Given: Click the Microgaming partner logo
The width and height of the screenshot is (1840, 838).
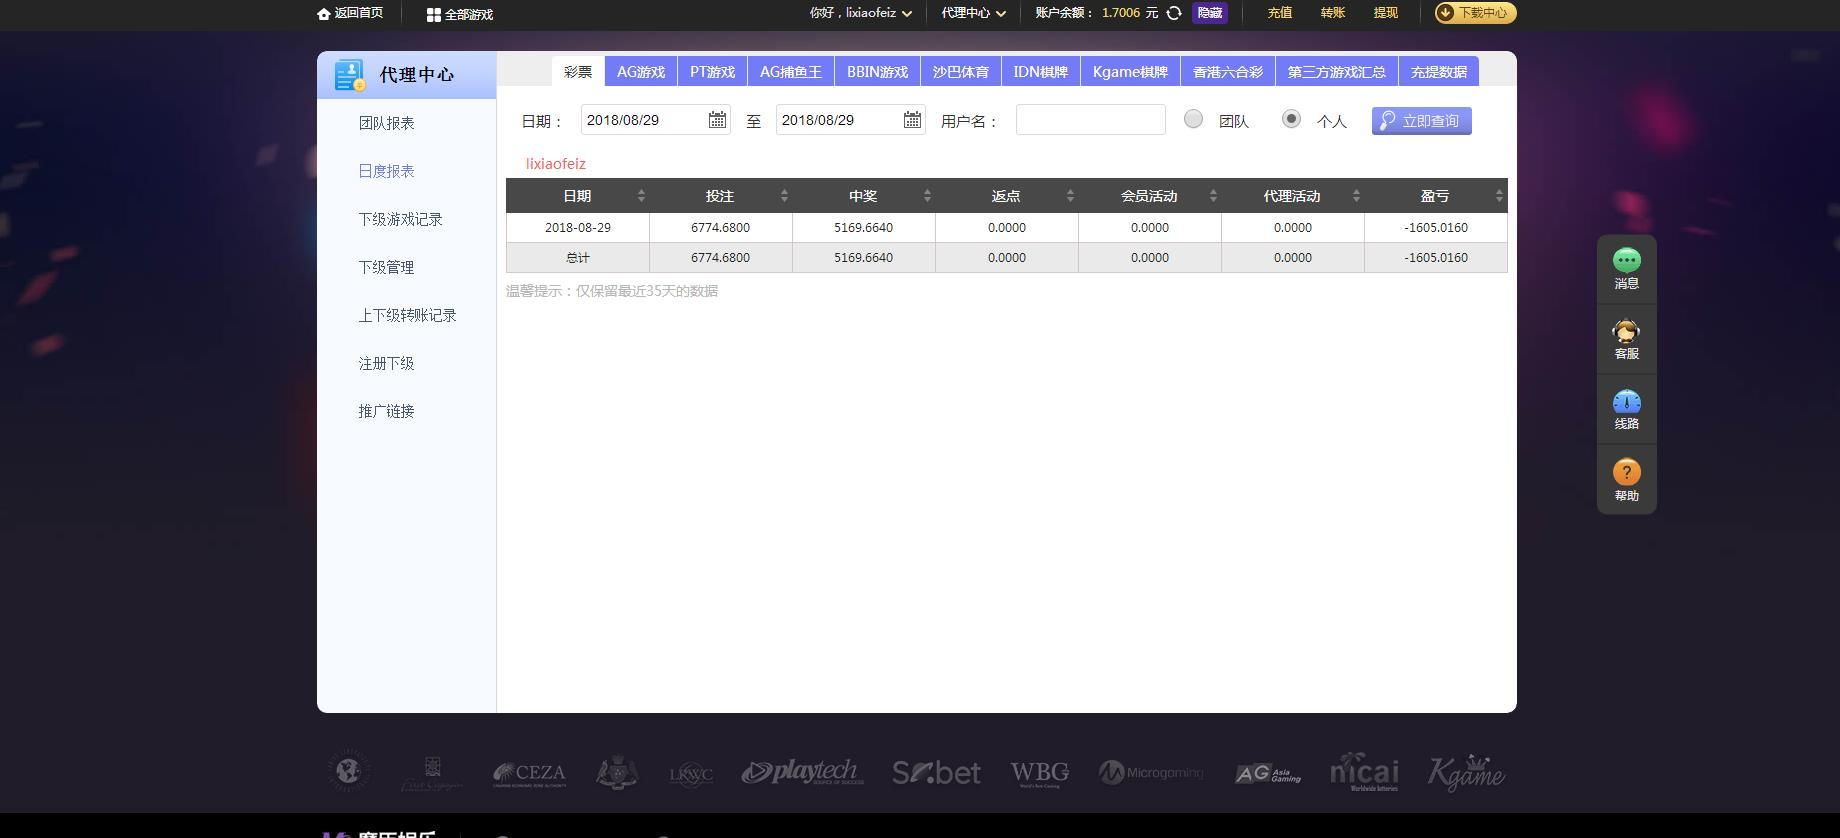Looking at the screenshot, I should pyautogui.click(x=1151, y=772).
